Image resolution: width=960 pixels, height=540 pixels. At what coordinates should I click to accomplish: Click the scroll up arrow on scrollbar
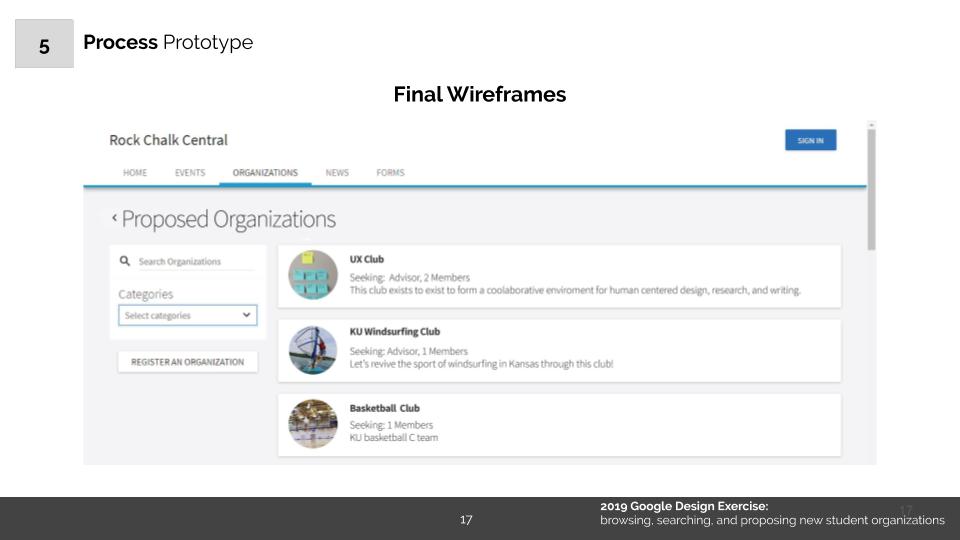[x=871, y=126]
